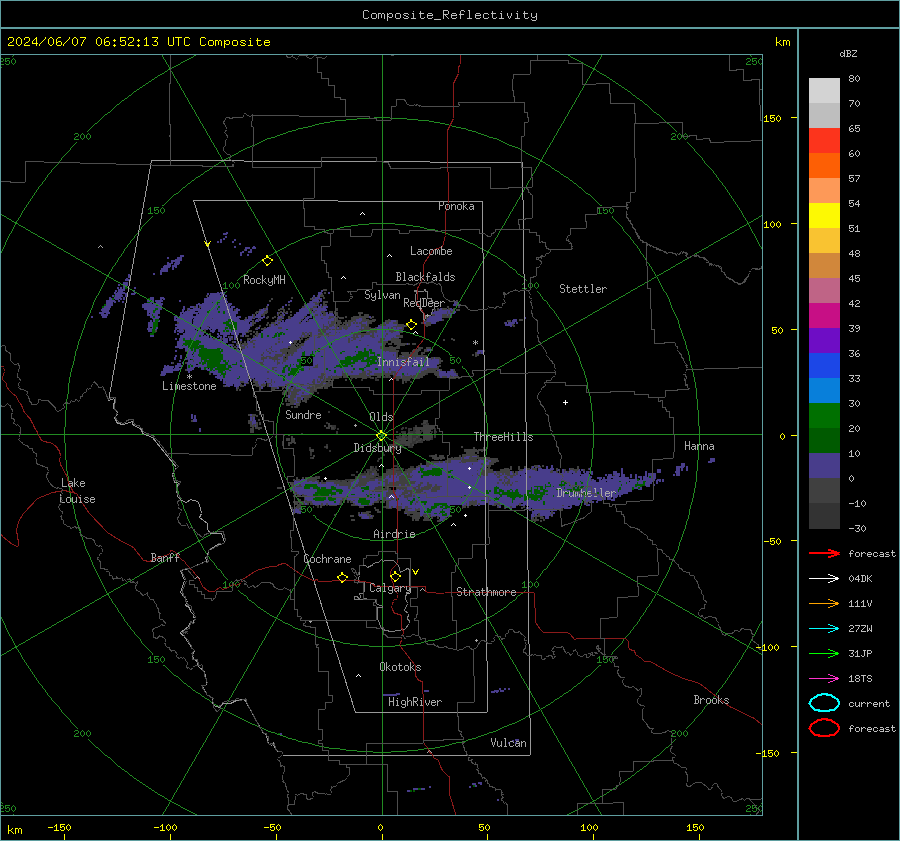Viewport: 900px width, 841px height.
Task: Click the Sundre town label
Action: point(303,414)
